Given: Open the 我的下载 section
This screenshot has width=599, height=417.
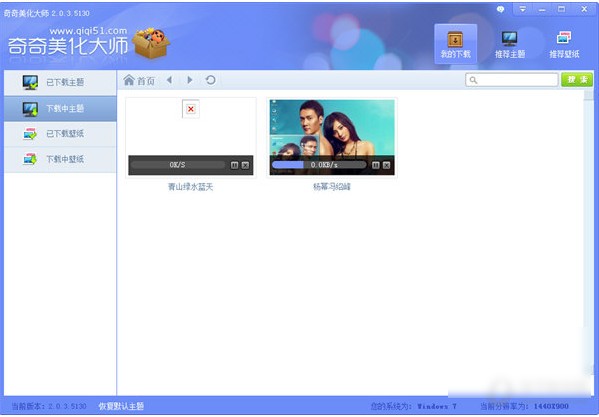Looking at the screenshot, I should (455, 44).
